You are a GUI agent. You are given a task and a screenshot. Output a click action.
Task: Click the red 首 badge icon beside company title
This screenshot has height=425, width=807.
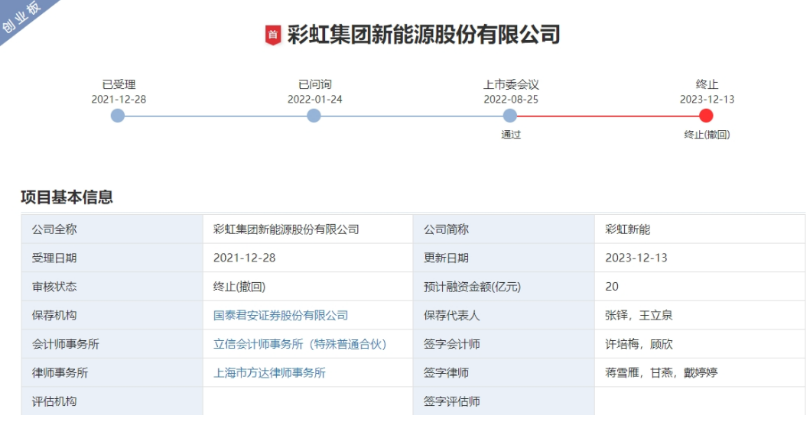273,35
